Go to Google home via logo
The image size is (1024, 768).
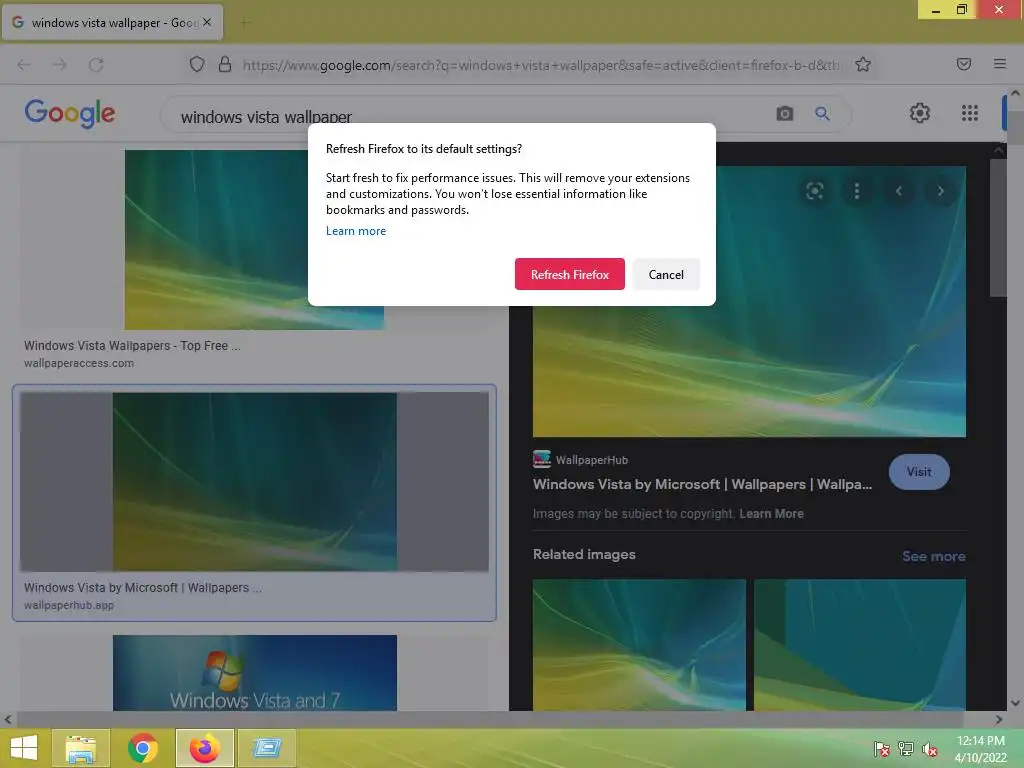70,114
